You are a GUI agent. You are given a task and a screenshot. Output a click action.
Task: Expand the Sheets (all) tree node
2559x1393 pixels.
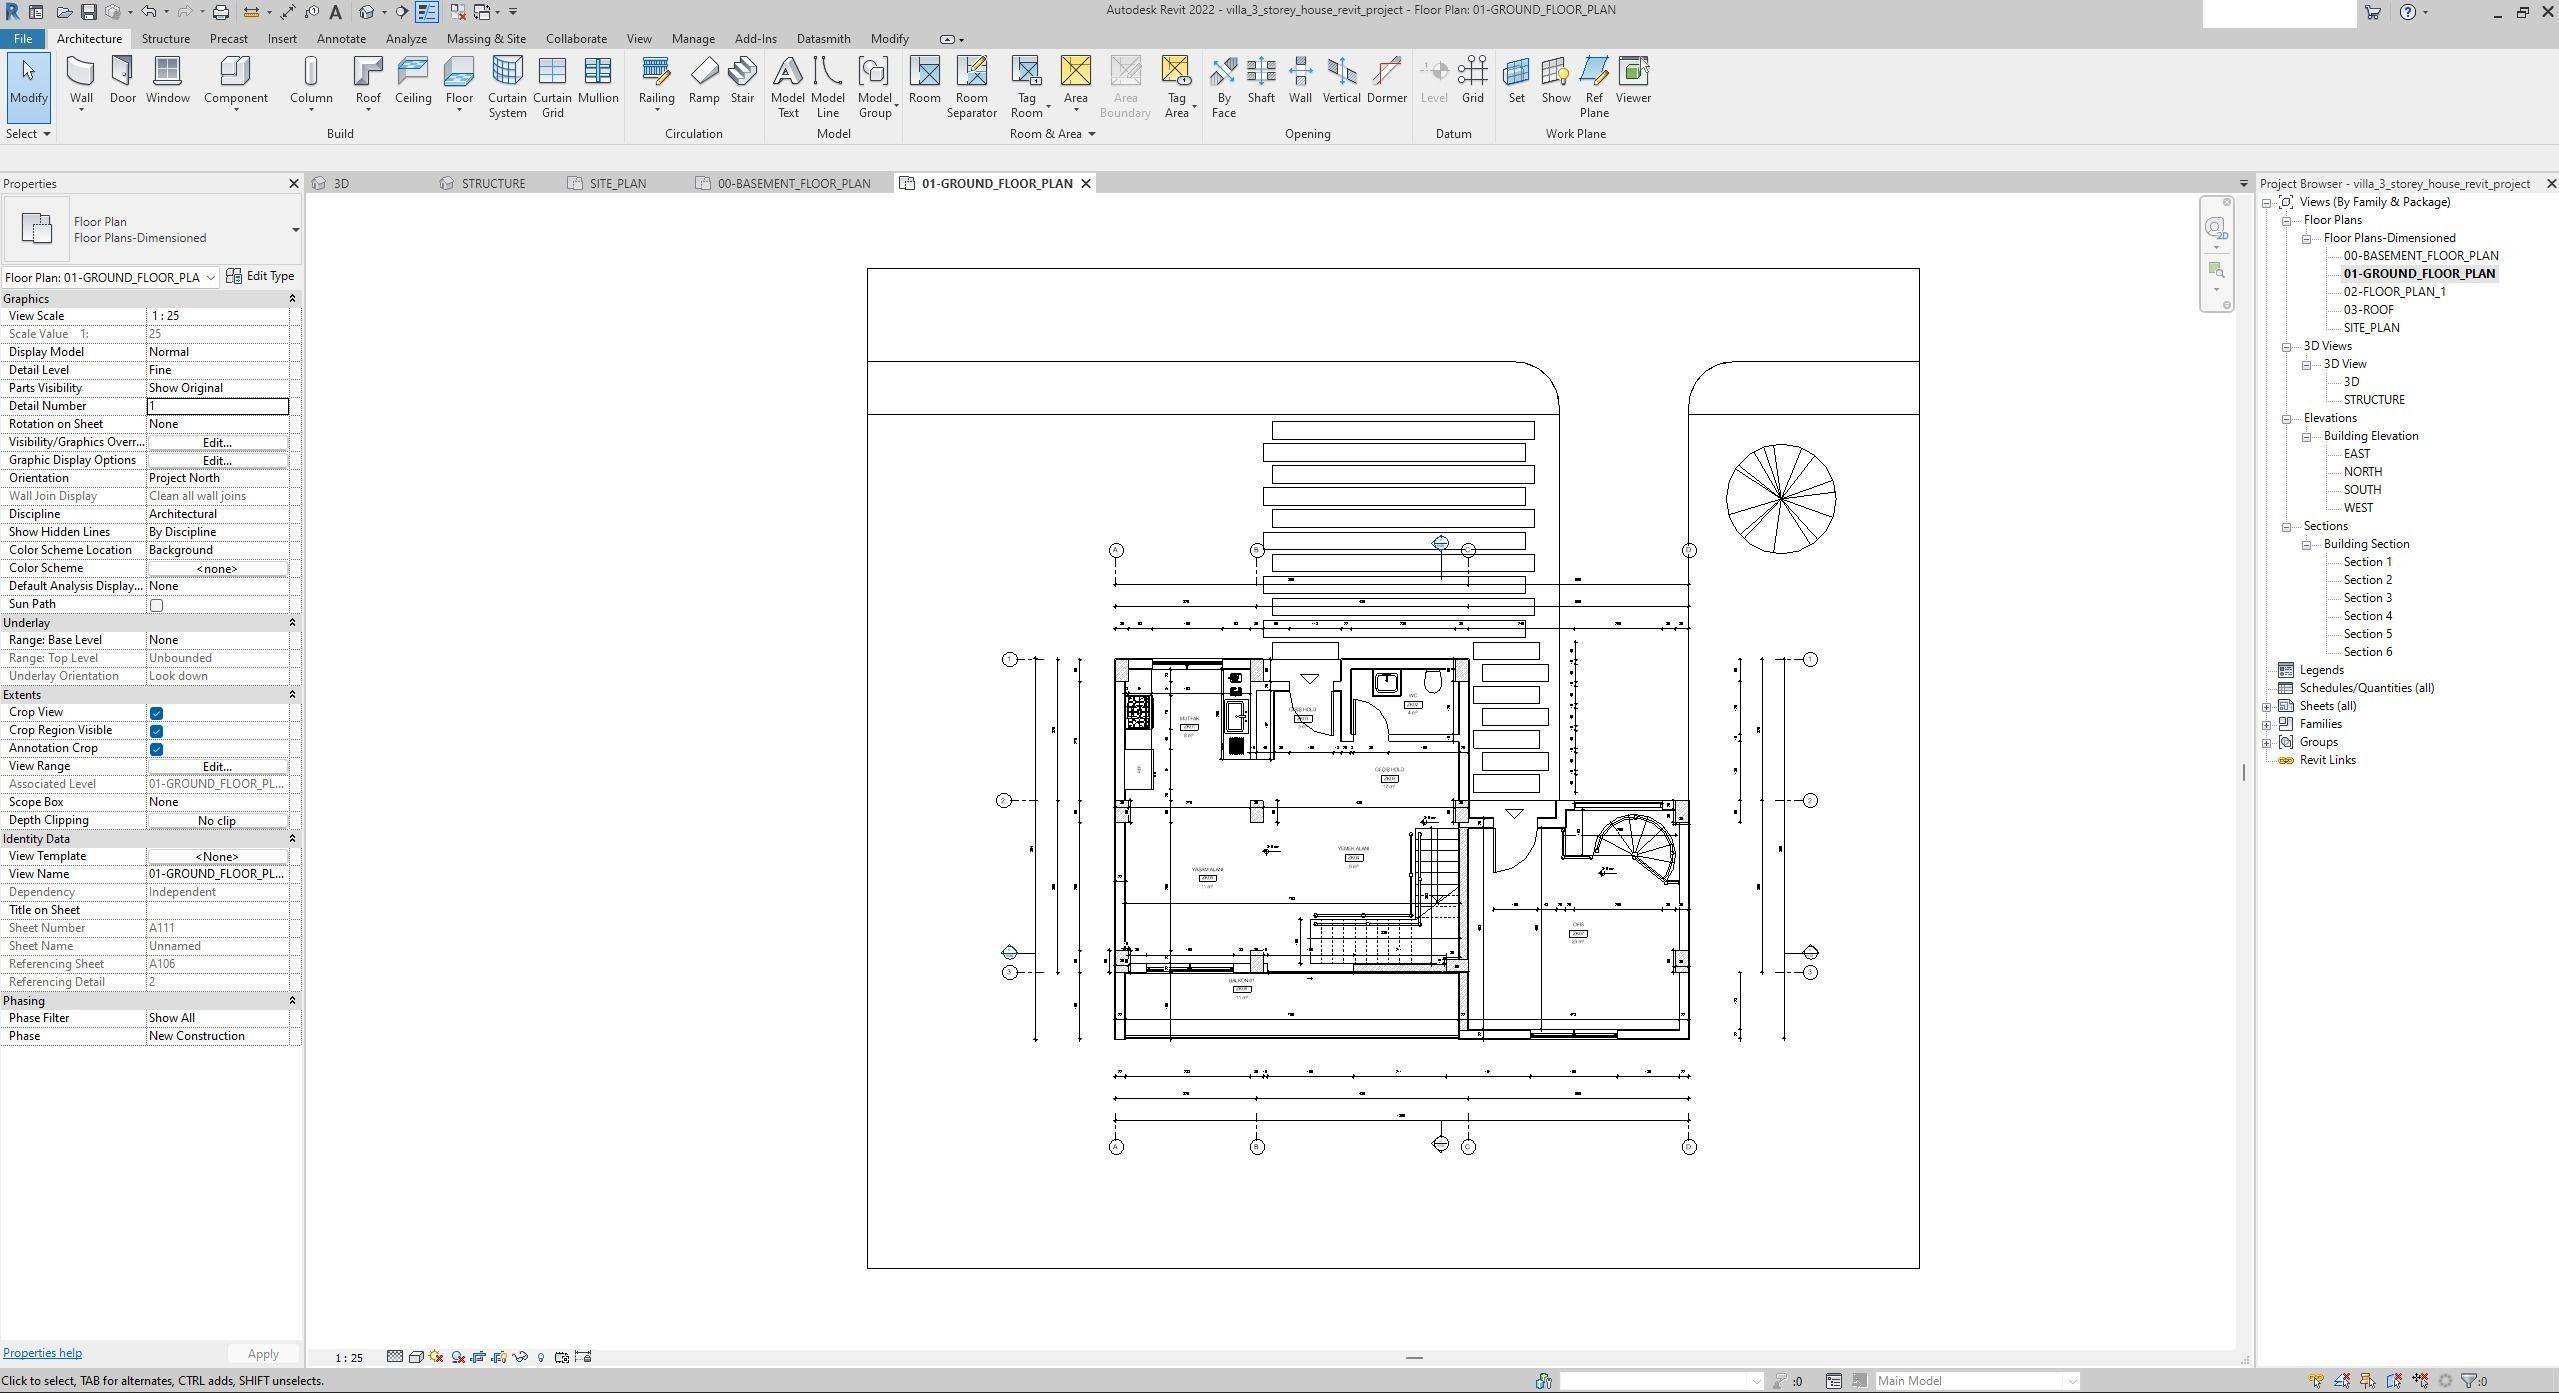(2267, 706)
